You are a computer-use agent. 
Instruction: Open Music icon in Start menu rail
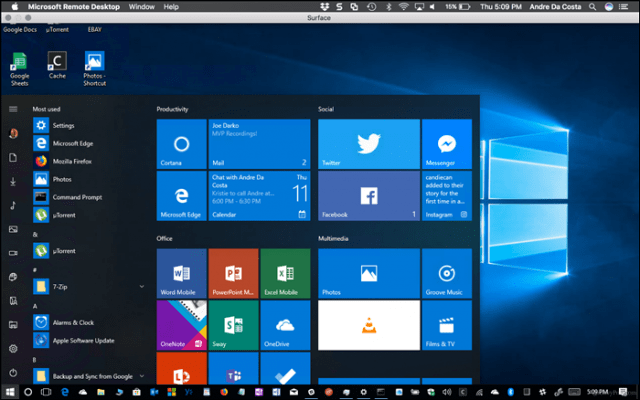(x=13, y=205)
